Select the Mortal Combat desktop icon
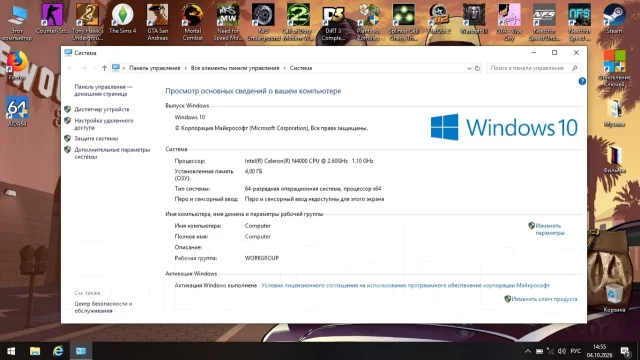The height and width of the screenshot is (360, 640). [x=192, y=22]
